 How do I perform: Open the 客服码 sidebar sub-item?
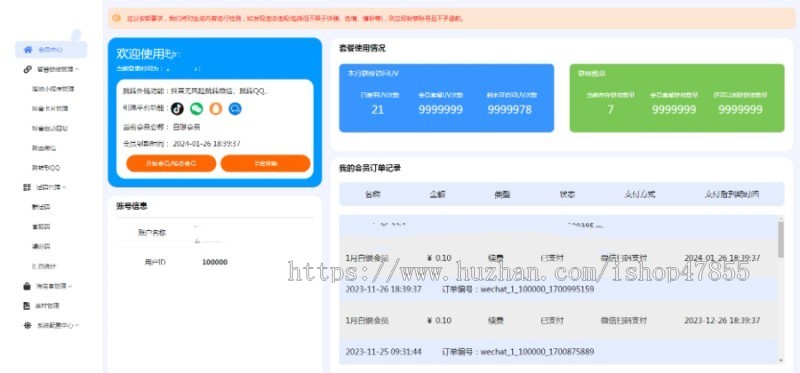coord(41,227)
